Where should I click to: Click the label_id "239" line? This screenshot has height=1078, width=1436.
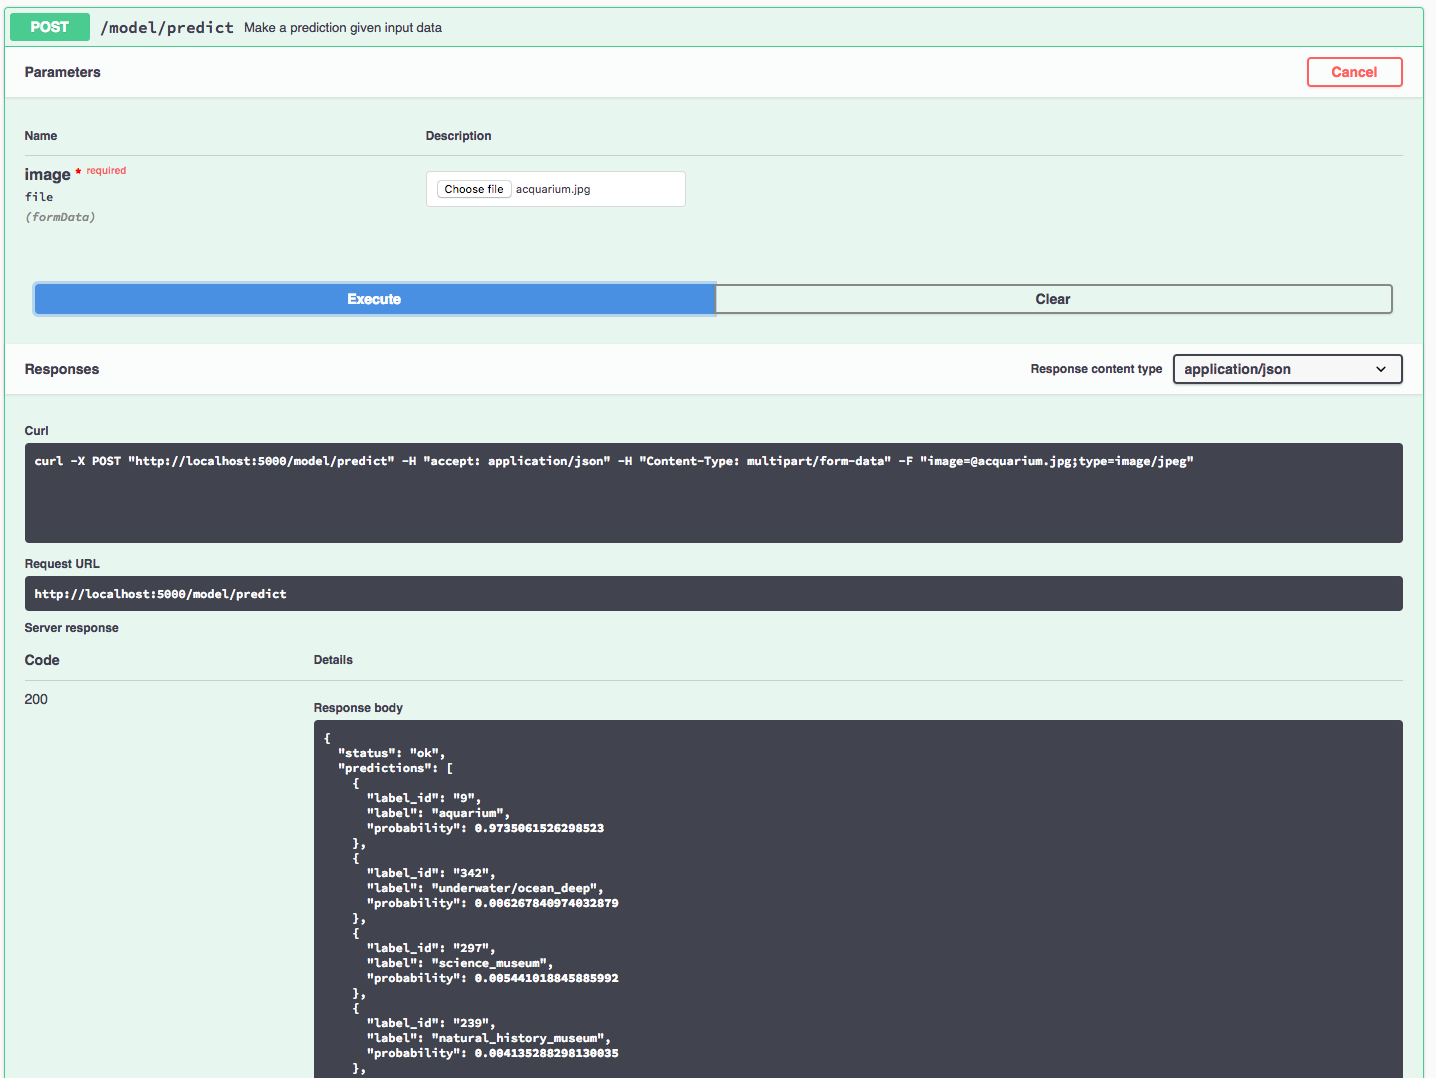431,1023
